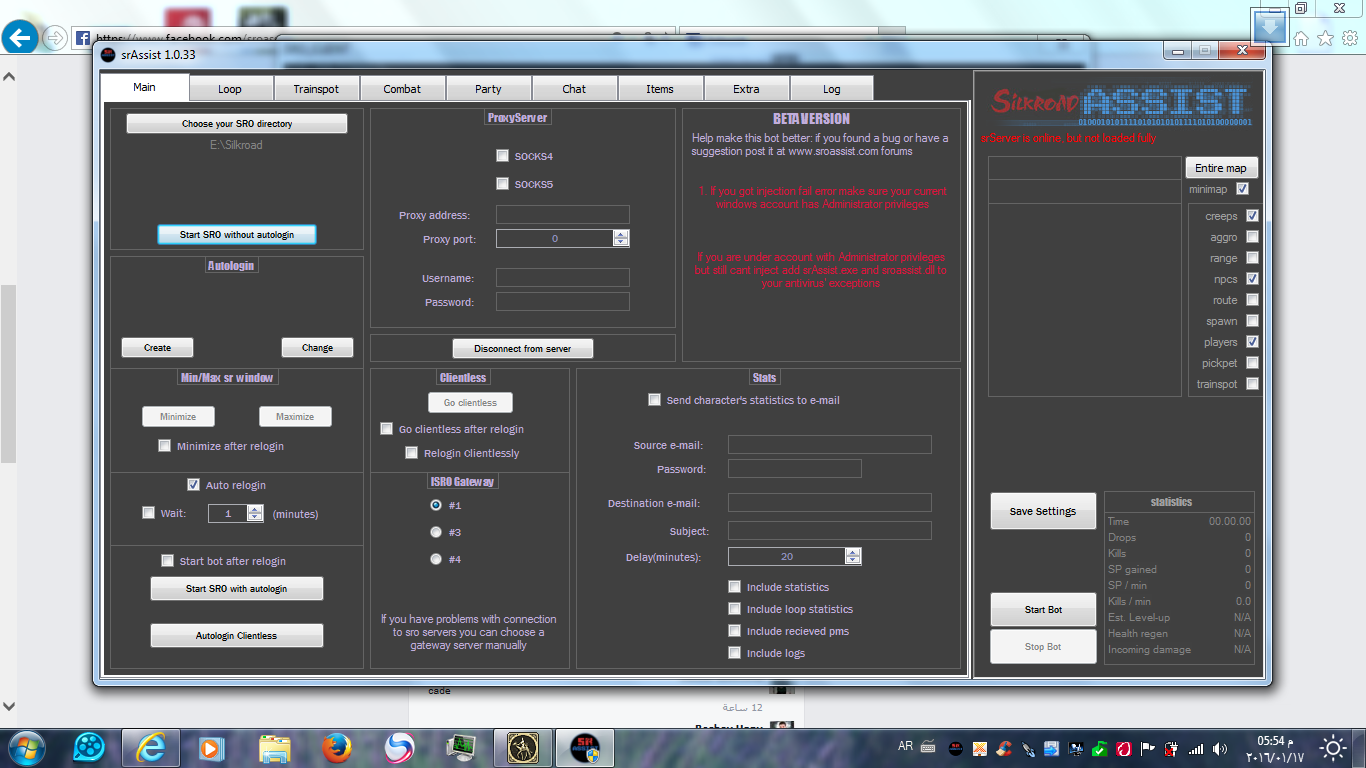Click the Start Bot button
This screenshot has width=1366, height=768.
pos(1043,609)
